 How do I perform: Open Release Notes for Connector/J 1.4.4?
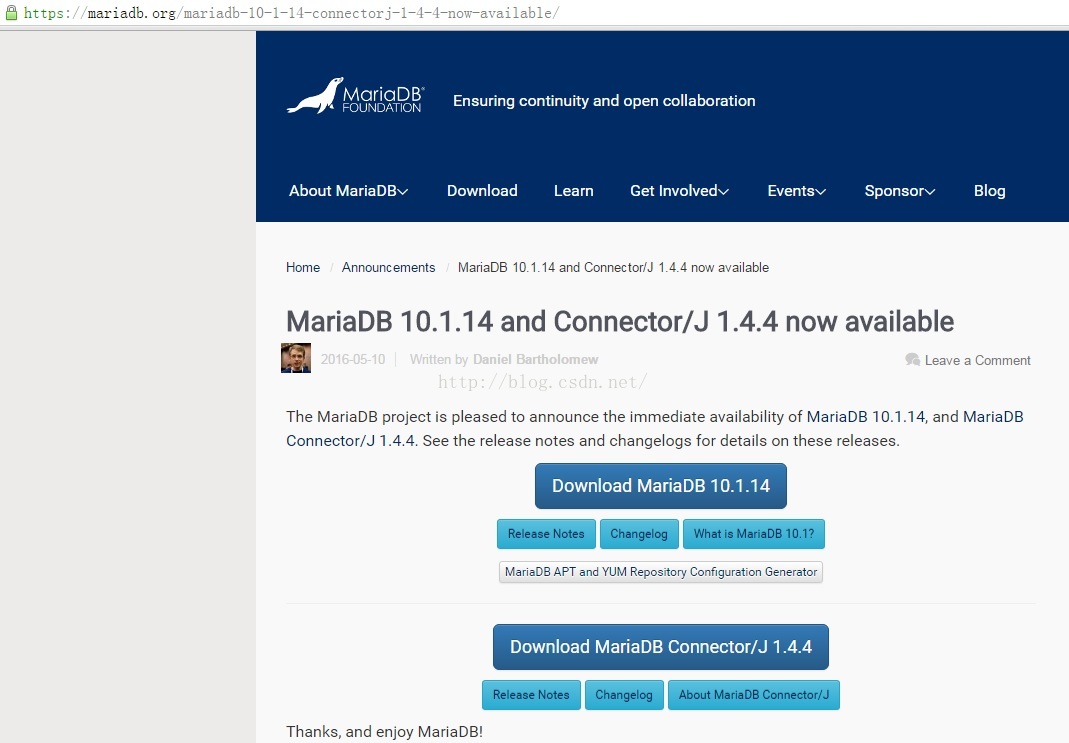(531, 695)
